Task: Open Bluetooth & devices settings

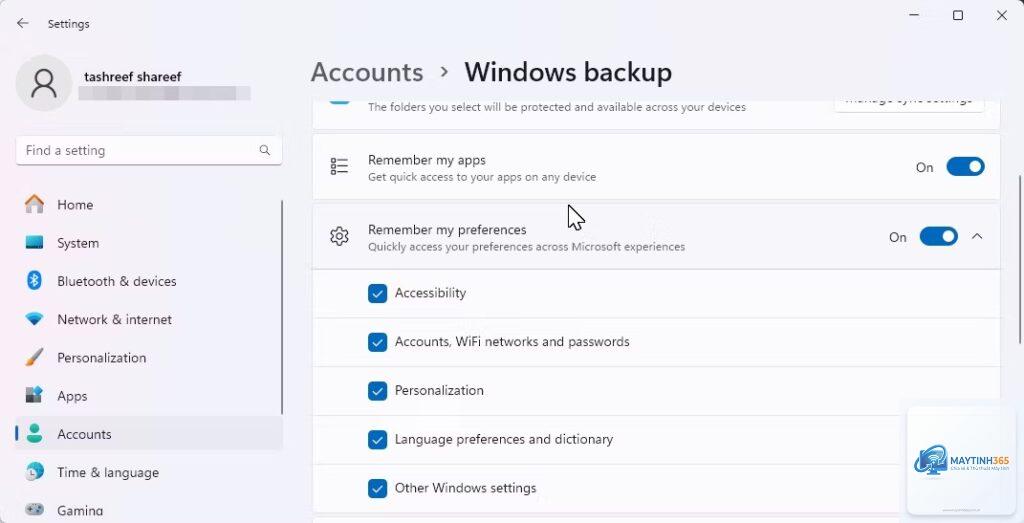Action: [149, 281]
